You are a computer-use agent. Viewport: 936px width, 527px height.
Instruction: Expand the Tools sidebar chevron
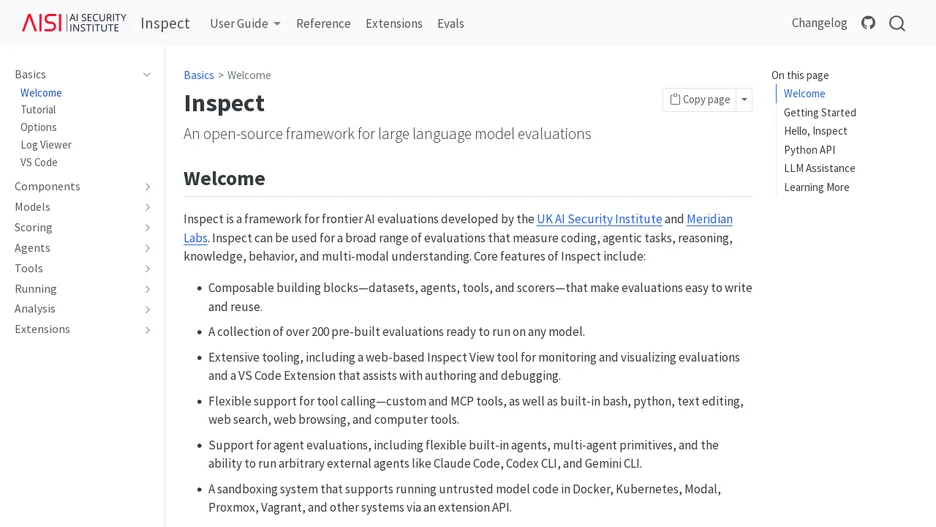147,269
